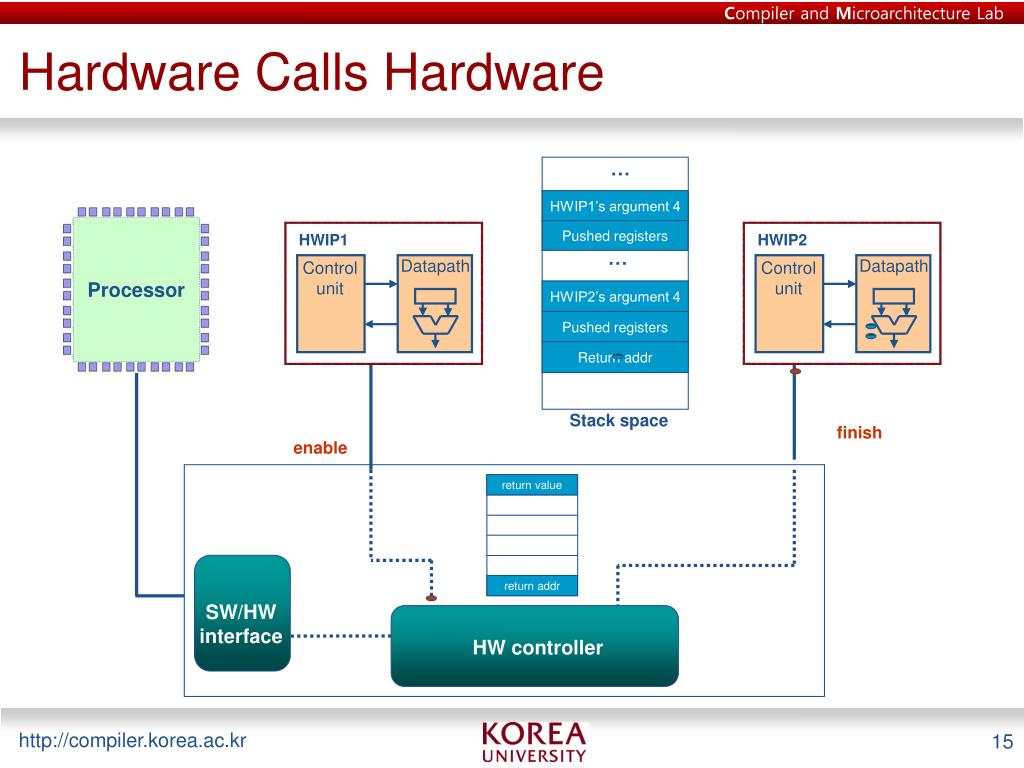Select the HWIP1 Control unit block
This screenshot has height=768, width=1024.
(x=330, y=304)
